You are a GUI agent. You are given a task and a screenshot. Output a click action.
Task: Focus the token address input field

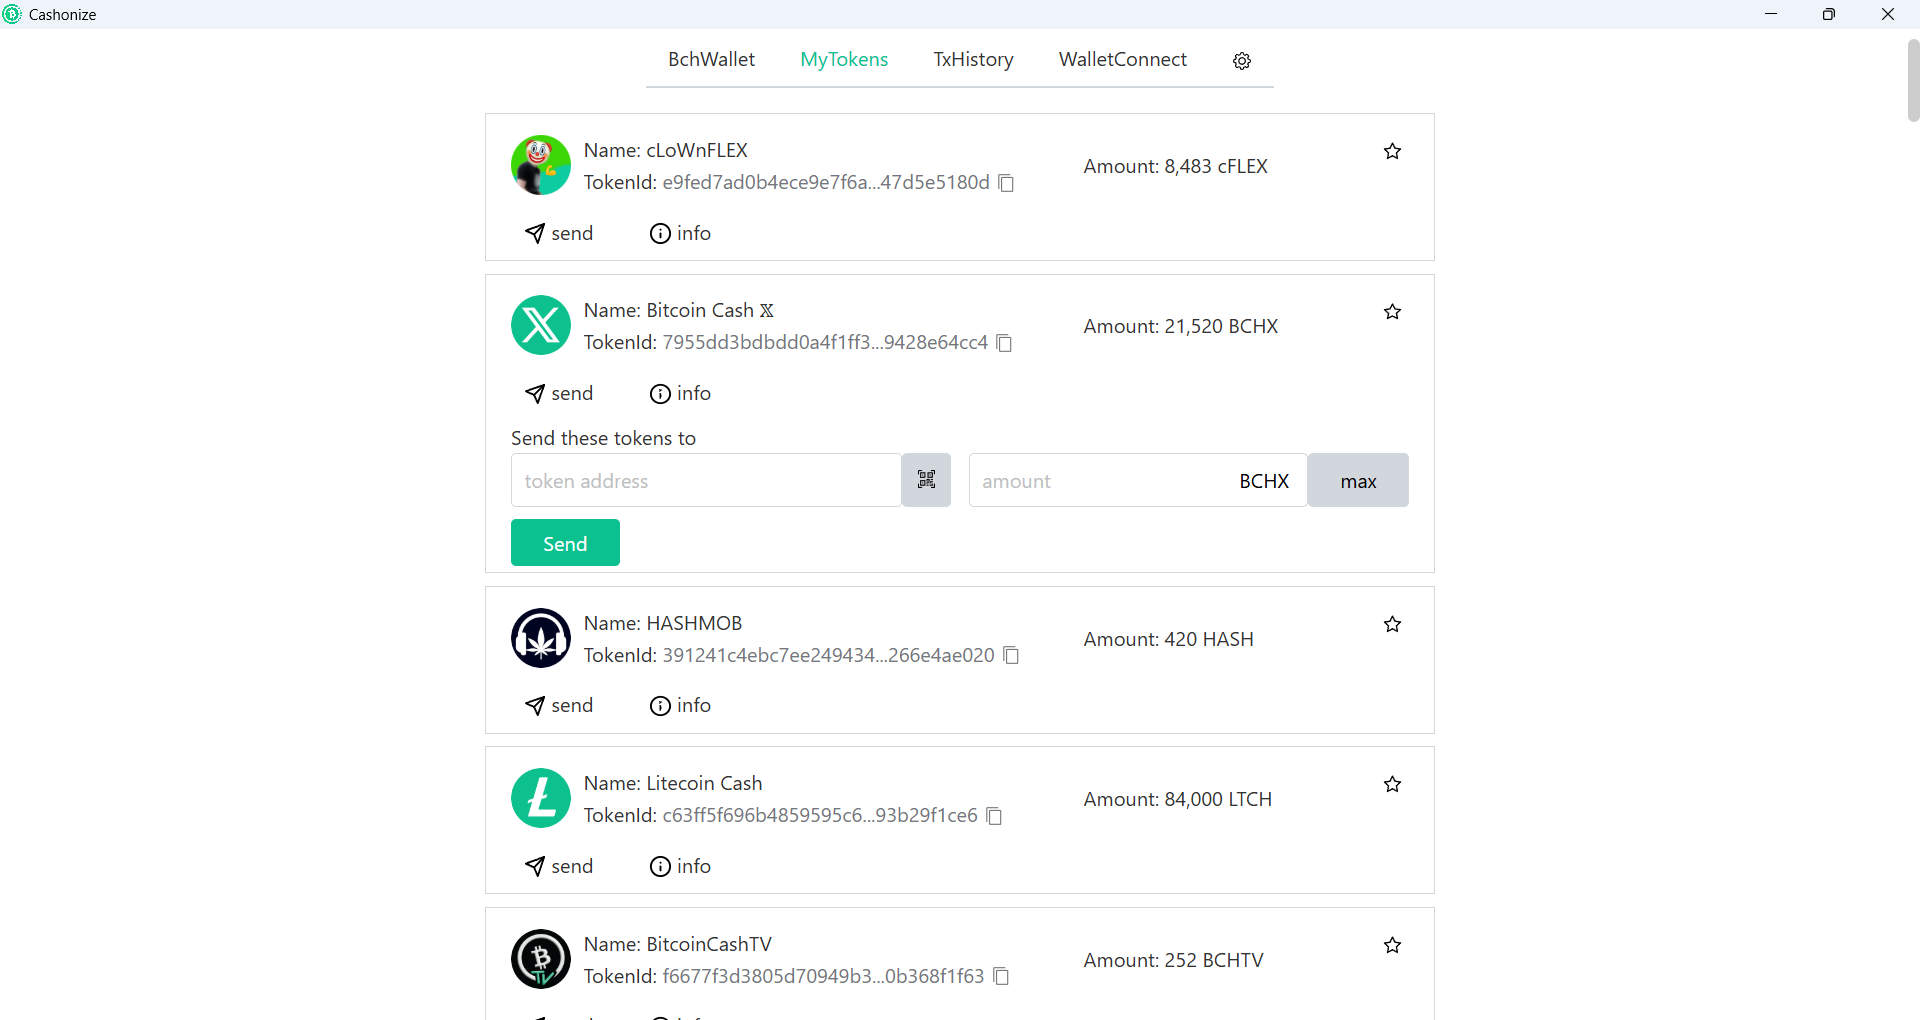[706, 480]
